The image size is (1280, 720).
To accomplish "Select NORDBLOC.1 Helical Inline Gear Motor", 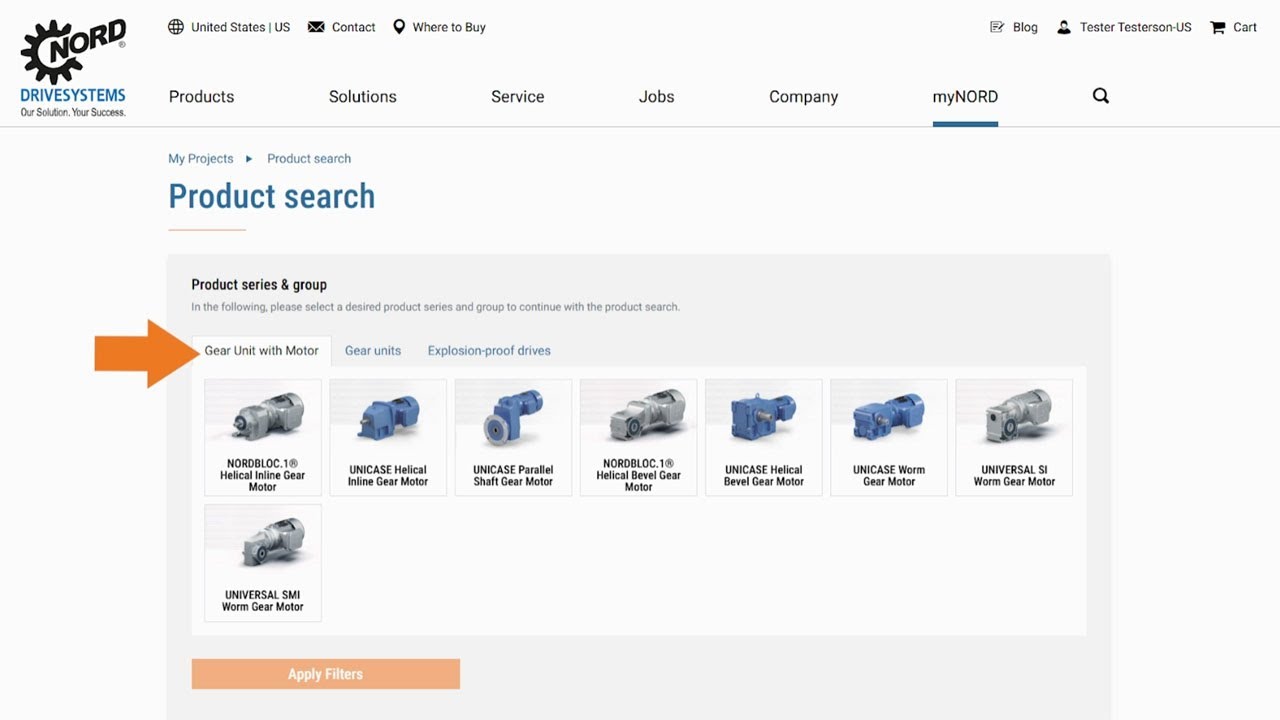I will pos(263,437).
